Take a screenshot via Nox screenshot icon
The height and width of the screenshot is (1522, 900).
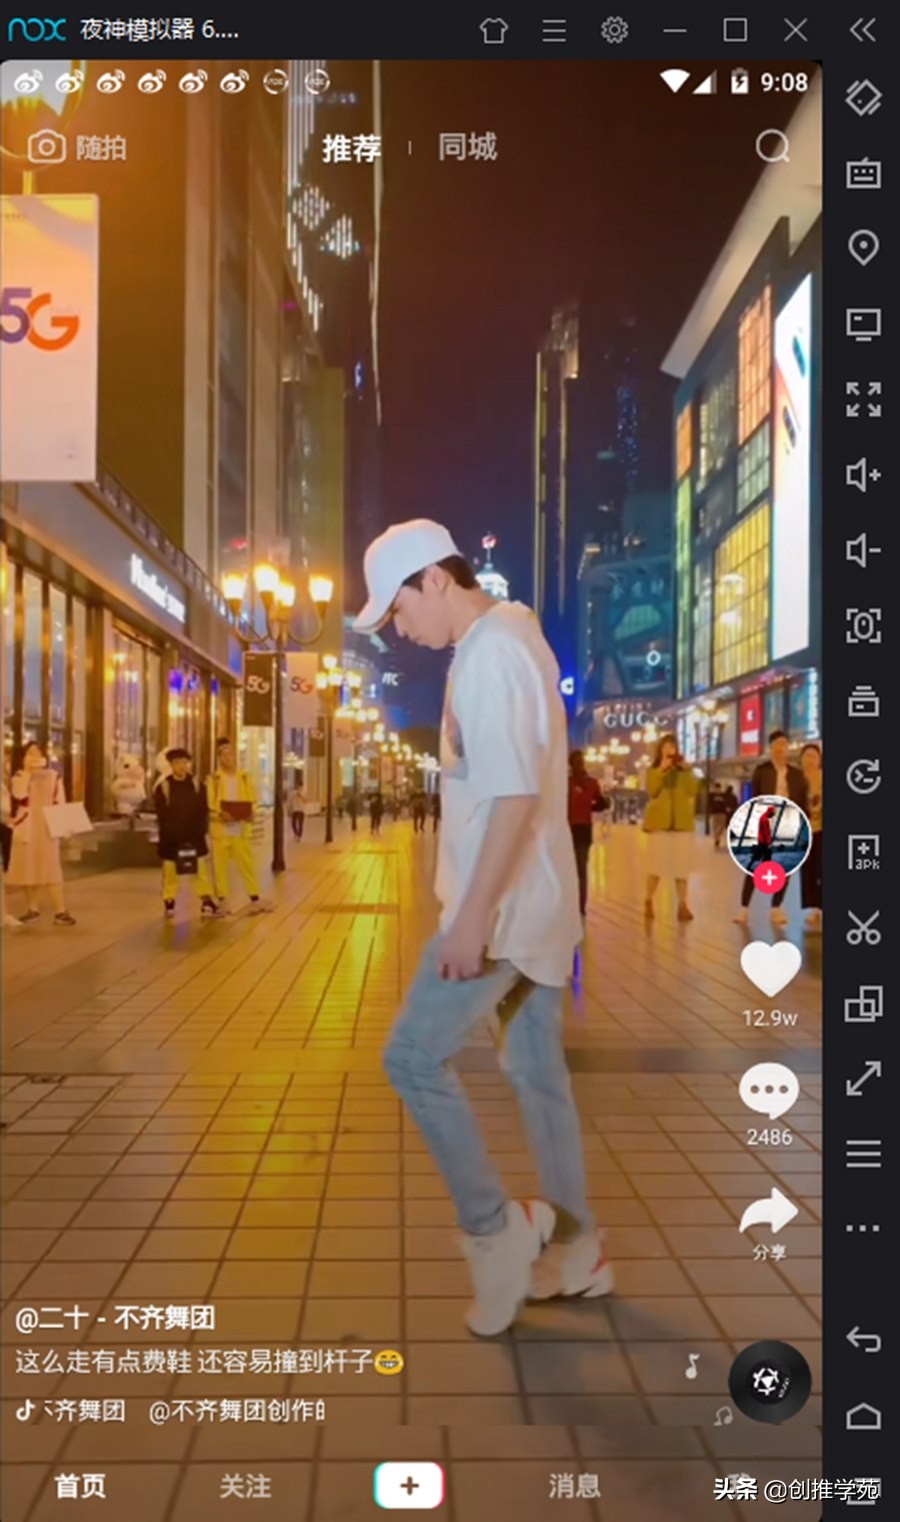coord(862,623)
